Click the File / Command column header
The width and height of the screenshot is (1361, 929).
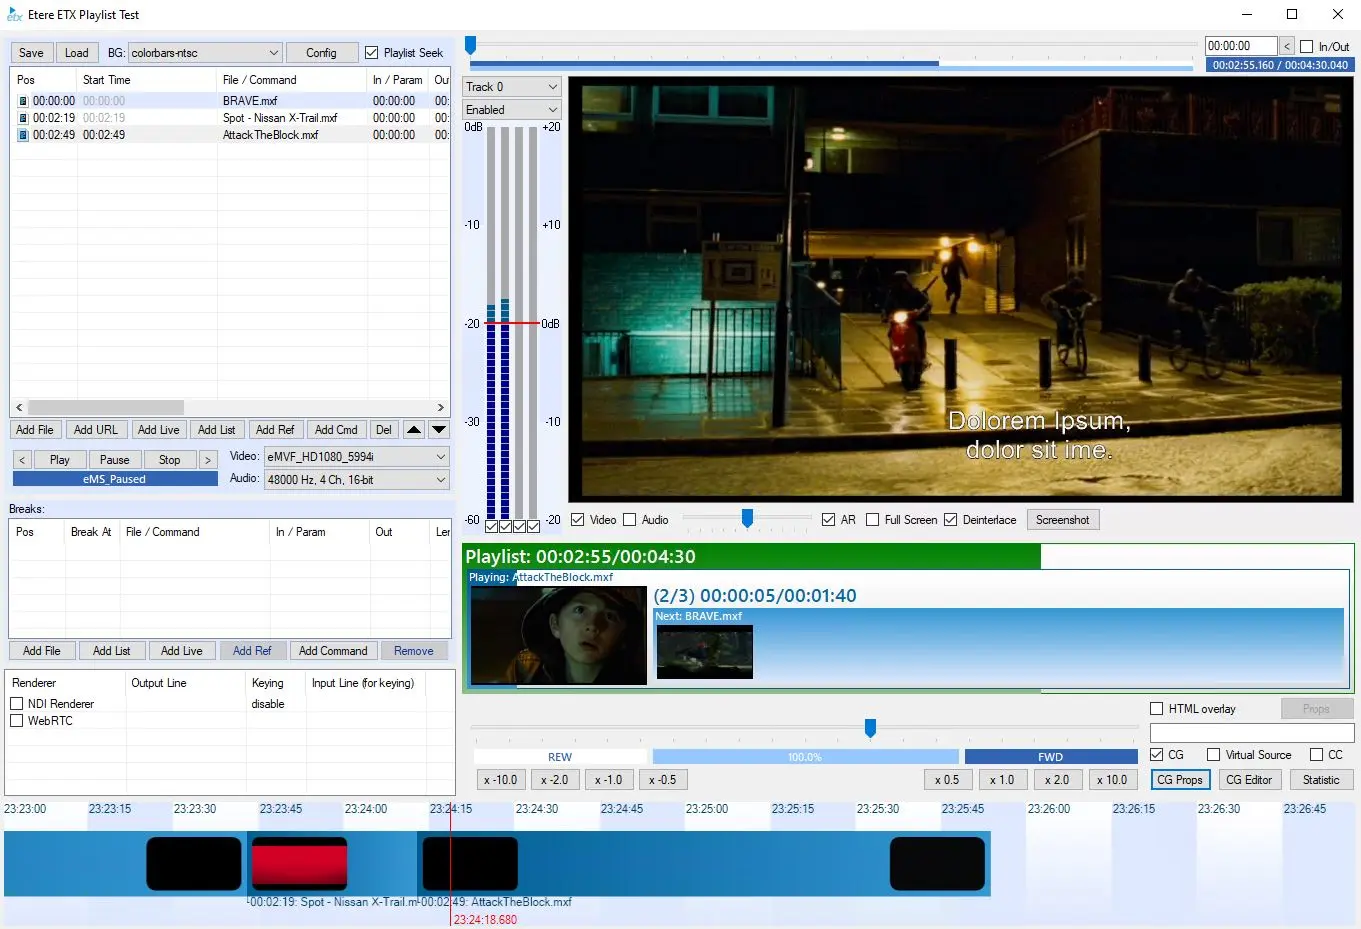260,80
